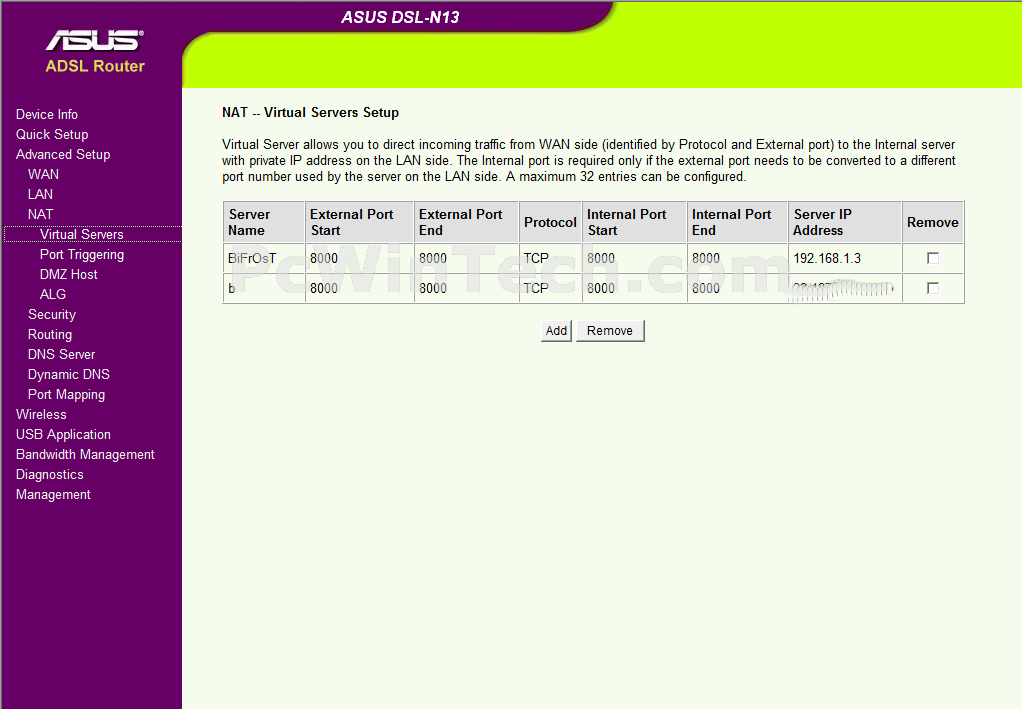Expand Advanced Setup menu
1022x709 pixels.
pos(63,154)
